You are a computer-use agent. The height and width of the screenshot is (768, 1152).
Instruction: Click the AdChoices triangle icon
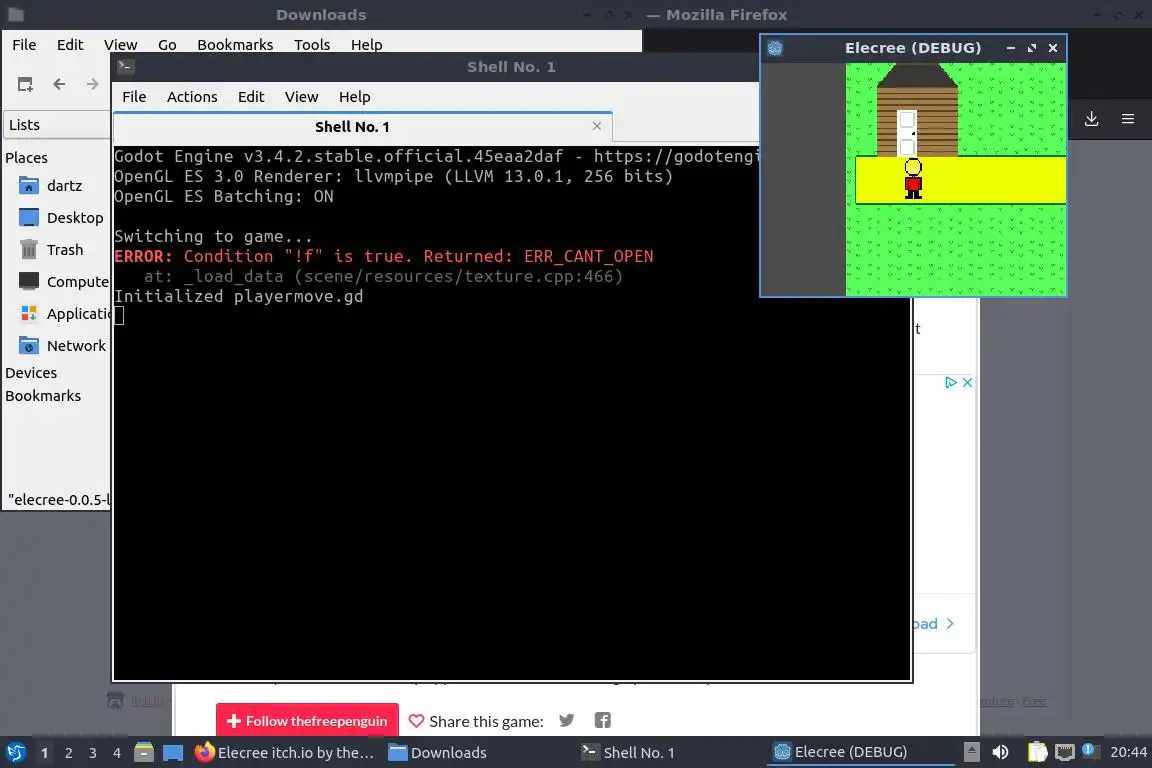tap(951, 382)
